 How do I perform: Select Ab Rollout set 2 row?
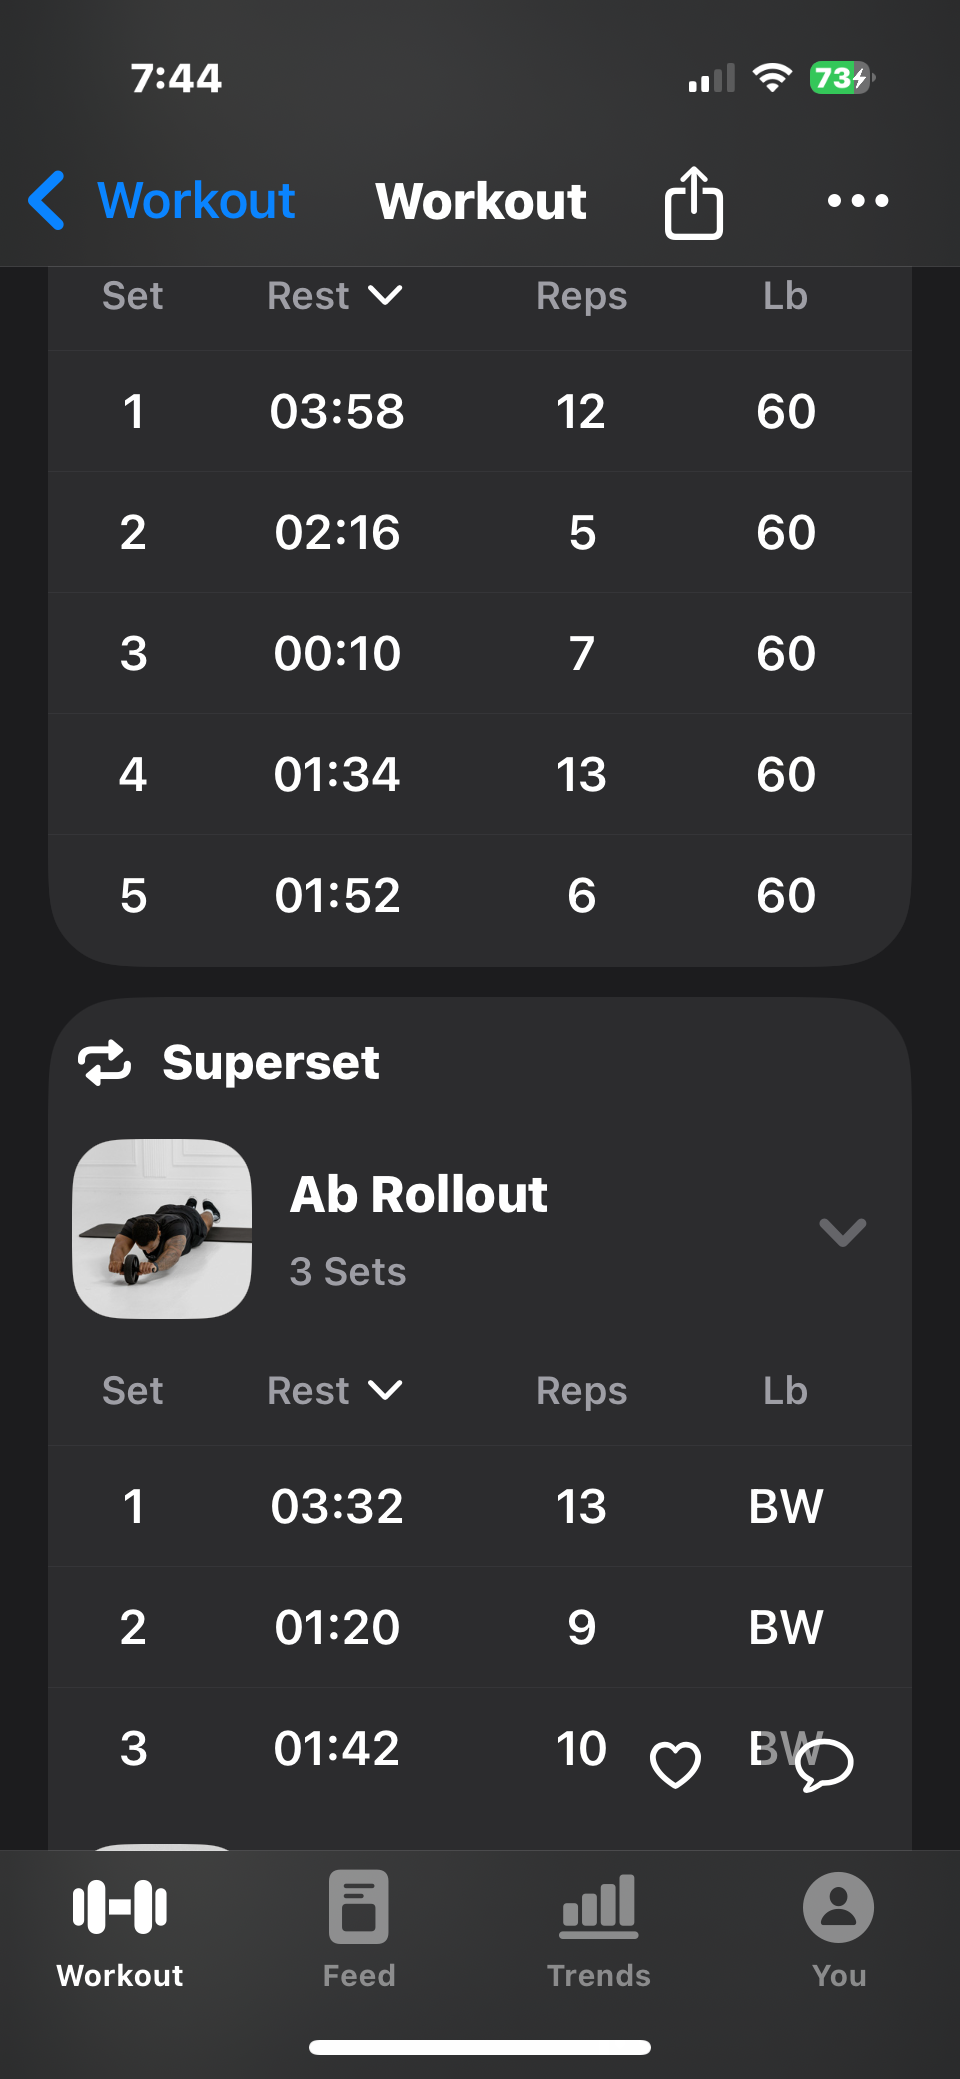pyautogui.click(x=480, y=1627)
